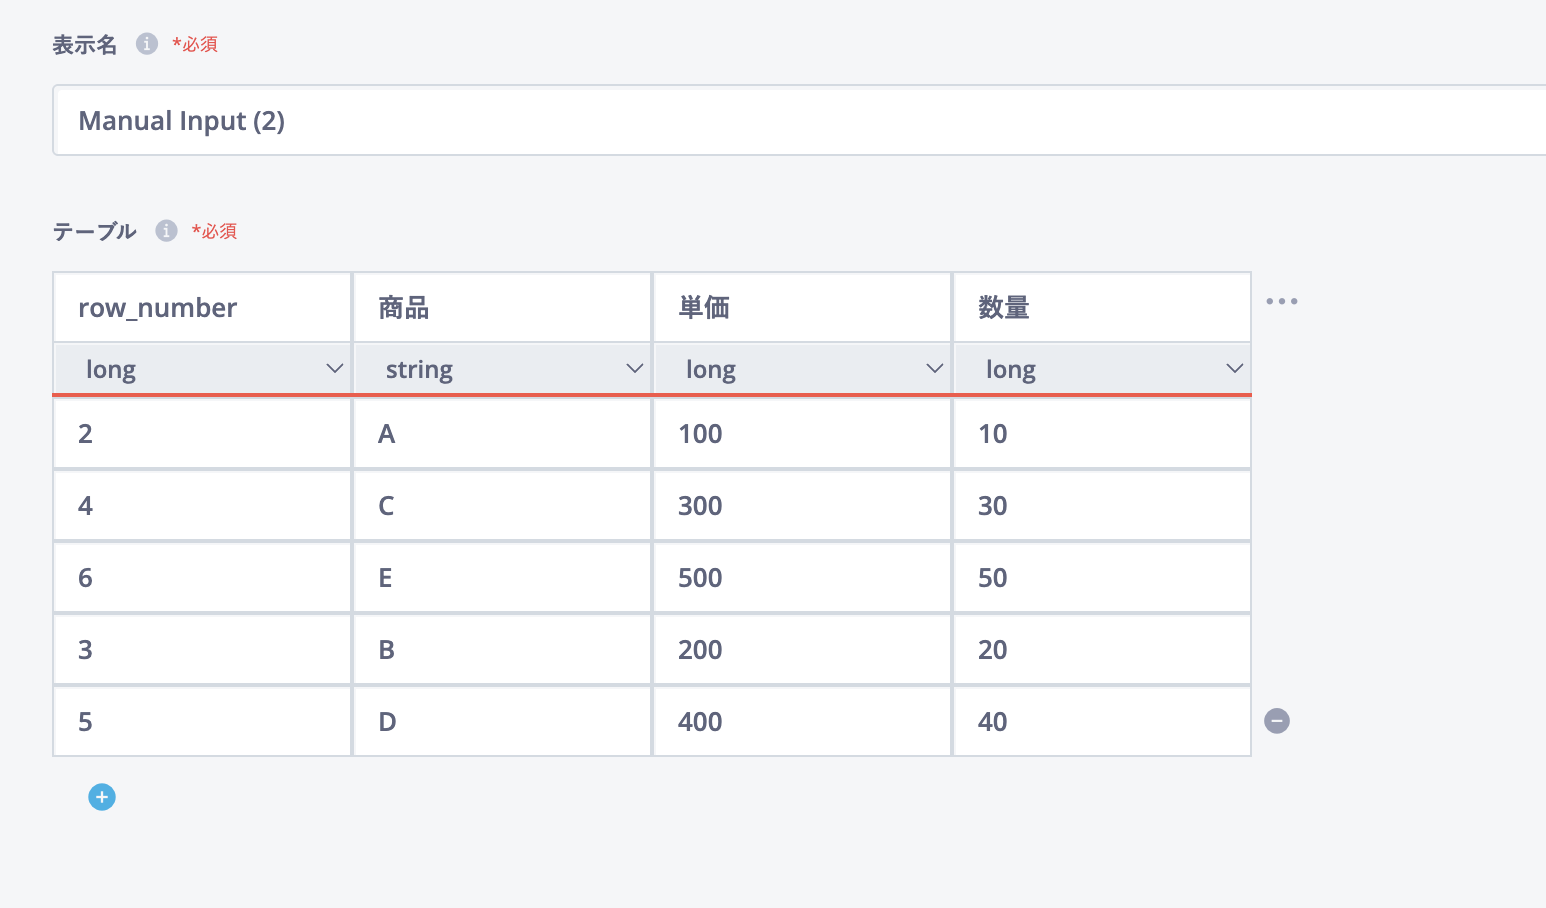Image resolution: width=1546 pixels, height=908 pixels.
Task: Click the info icon next to 表示名
Action: (147, 44)
